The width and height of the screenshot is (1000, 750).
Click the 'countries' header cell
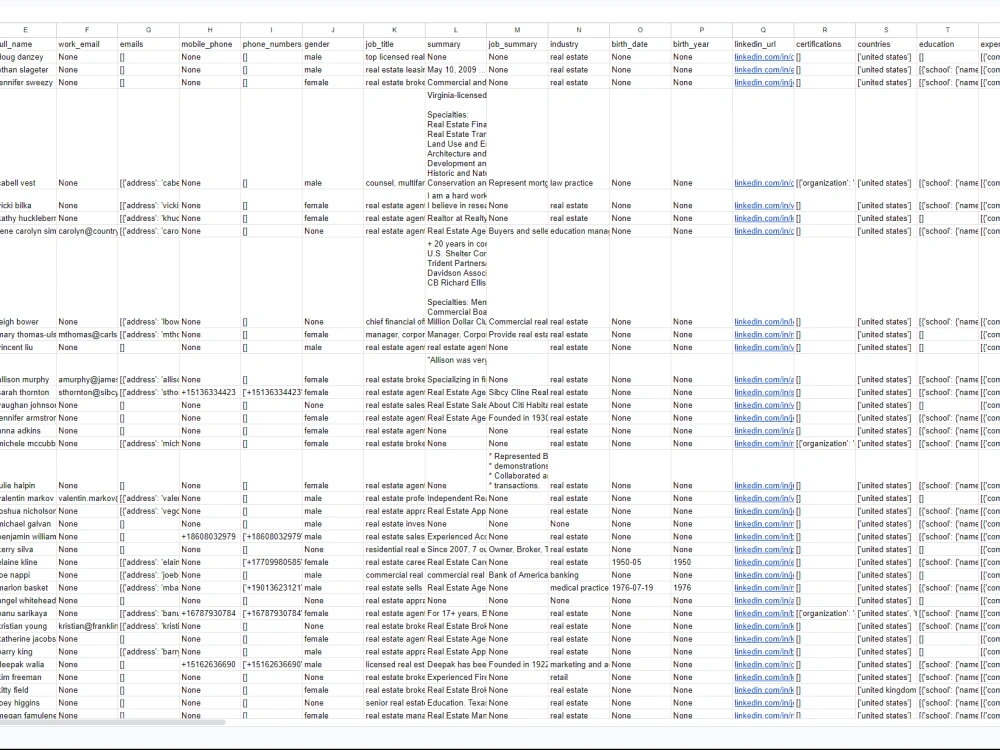pyautogui.click(x=886, y=44)
